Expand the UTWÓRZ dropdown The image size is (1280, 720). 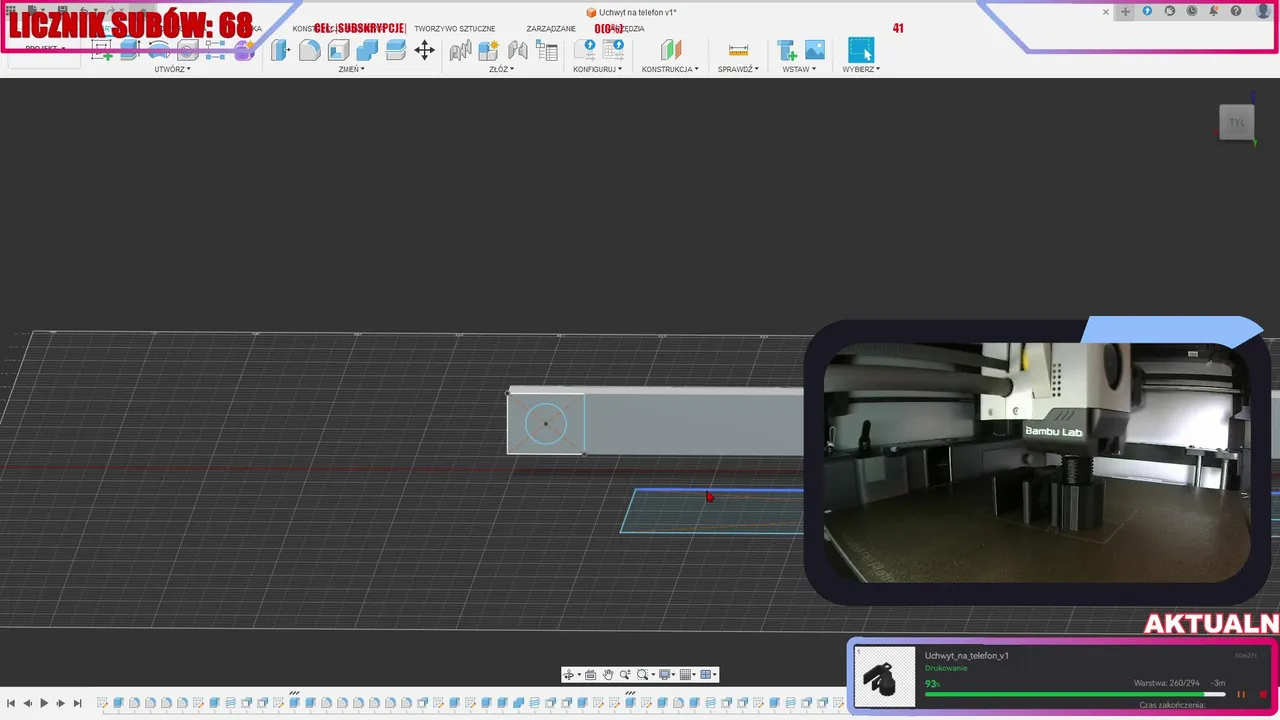click(172, 69)
